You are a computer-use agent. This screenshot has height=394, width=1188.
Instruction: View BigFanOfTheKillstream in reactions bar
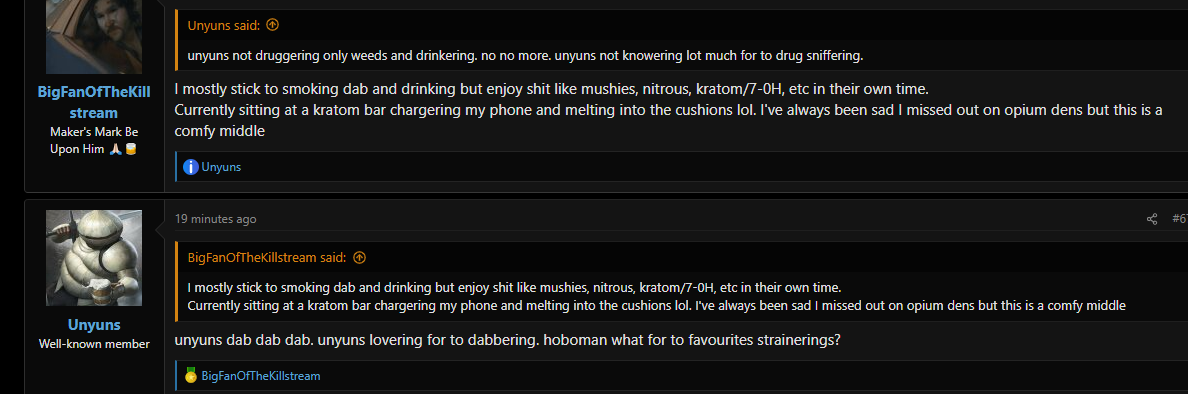click(x=261, y=375)
